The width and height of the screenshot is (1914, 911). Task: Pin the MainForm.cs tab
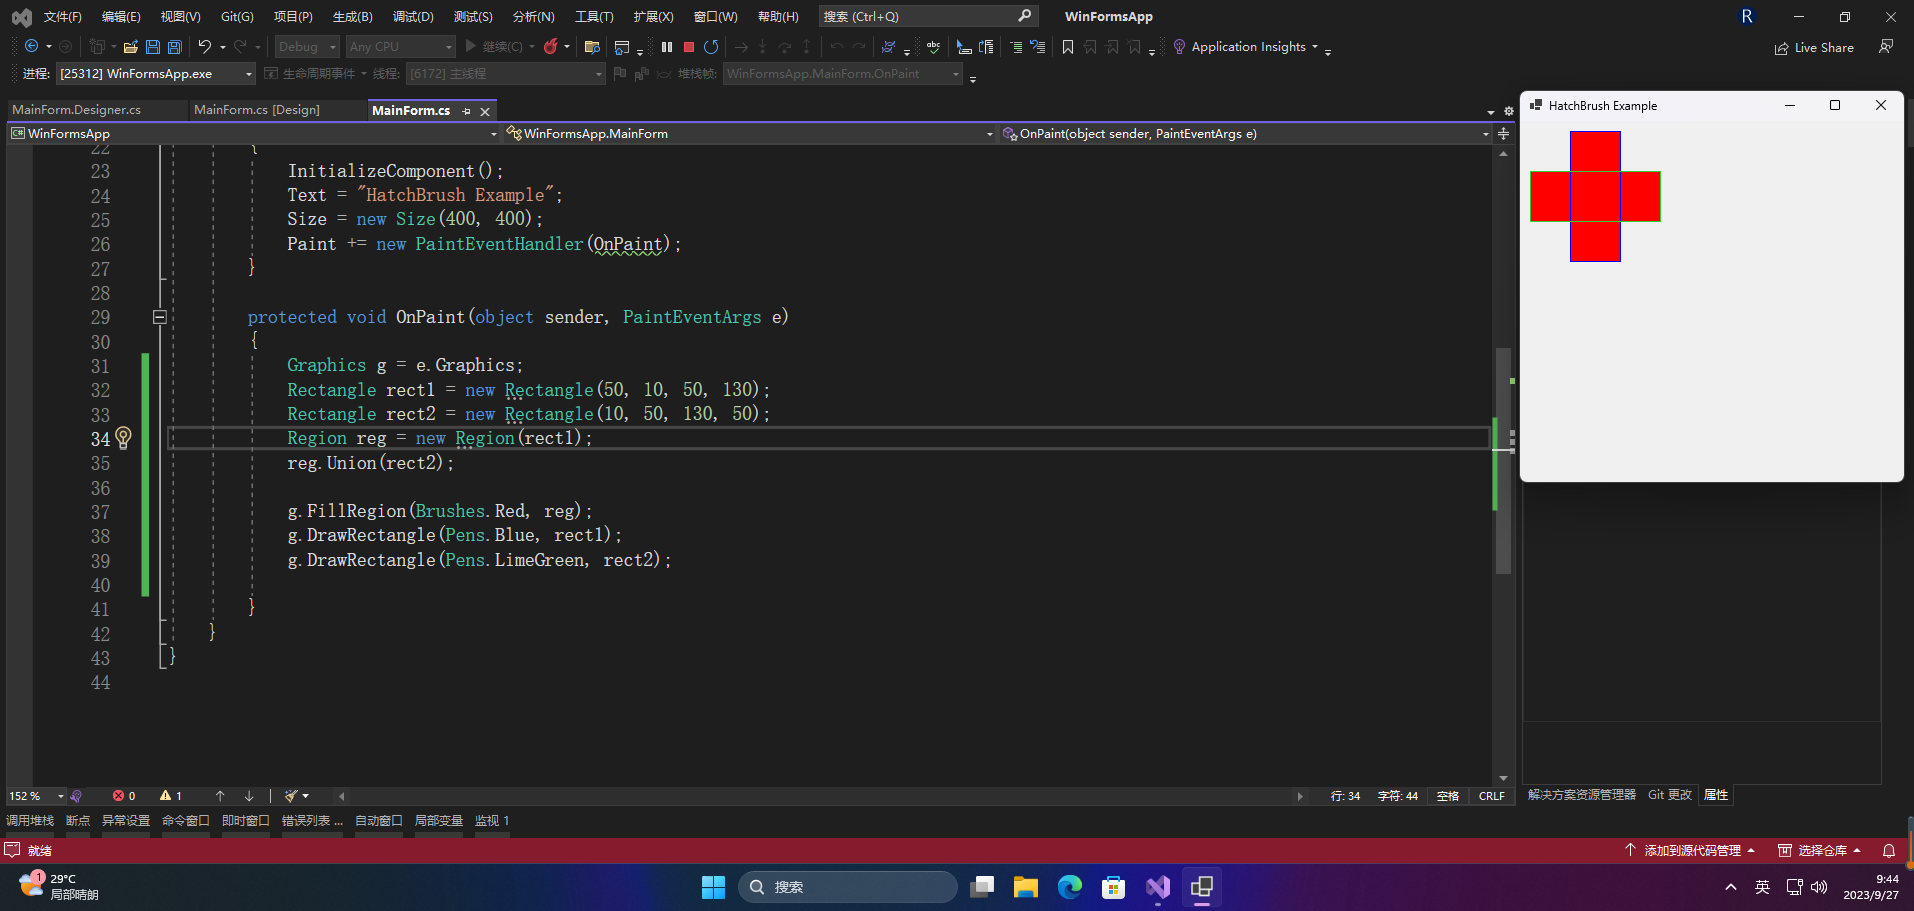466,111
